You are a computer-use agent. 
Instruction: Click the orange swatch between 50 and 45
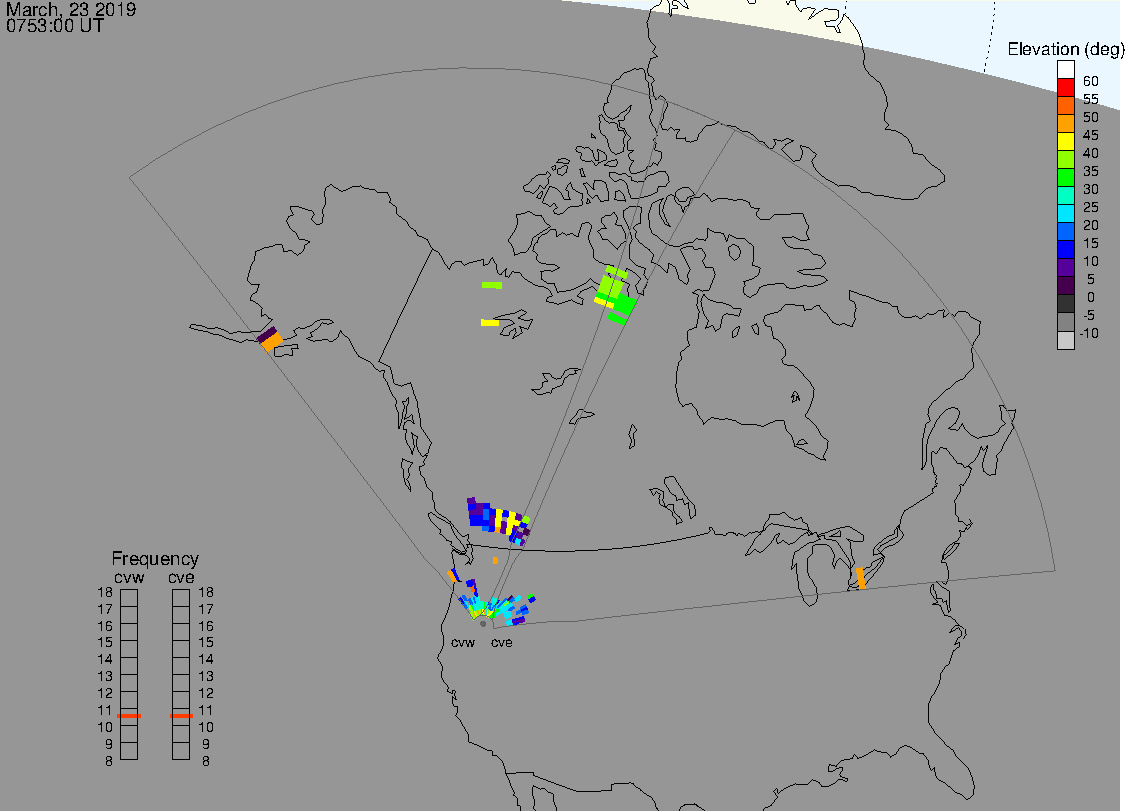1065,123
